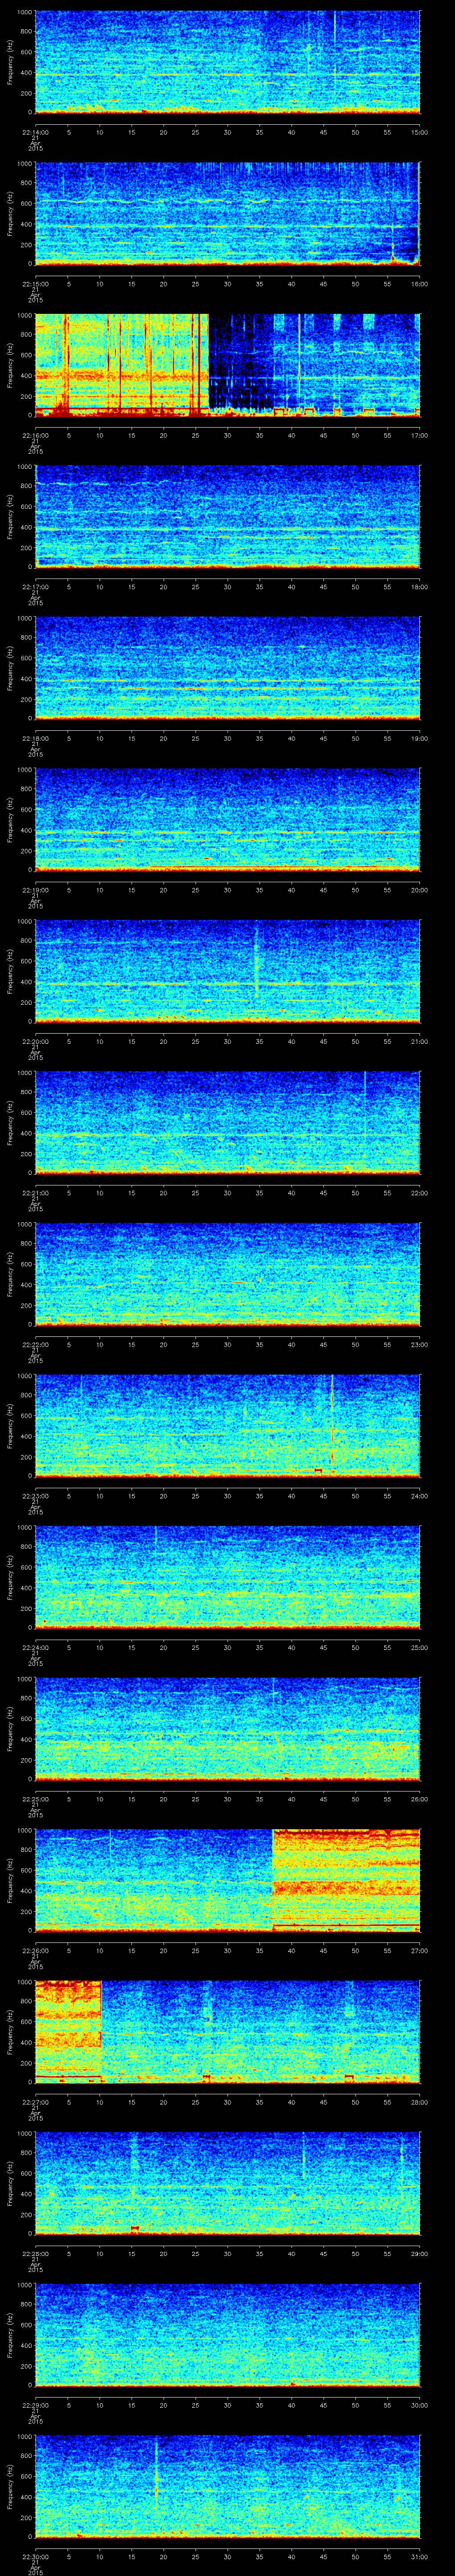The width and height of the screenshot is (455, 2576).
Task: Click the 22:23:00 timestamp label
Action: 35,1496
